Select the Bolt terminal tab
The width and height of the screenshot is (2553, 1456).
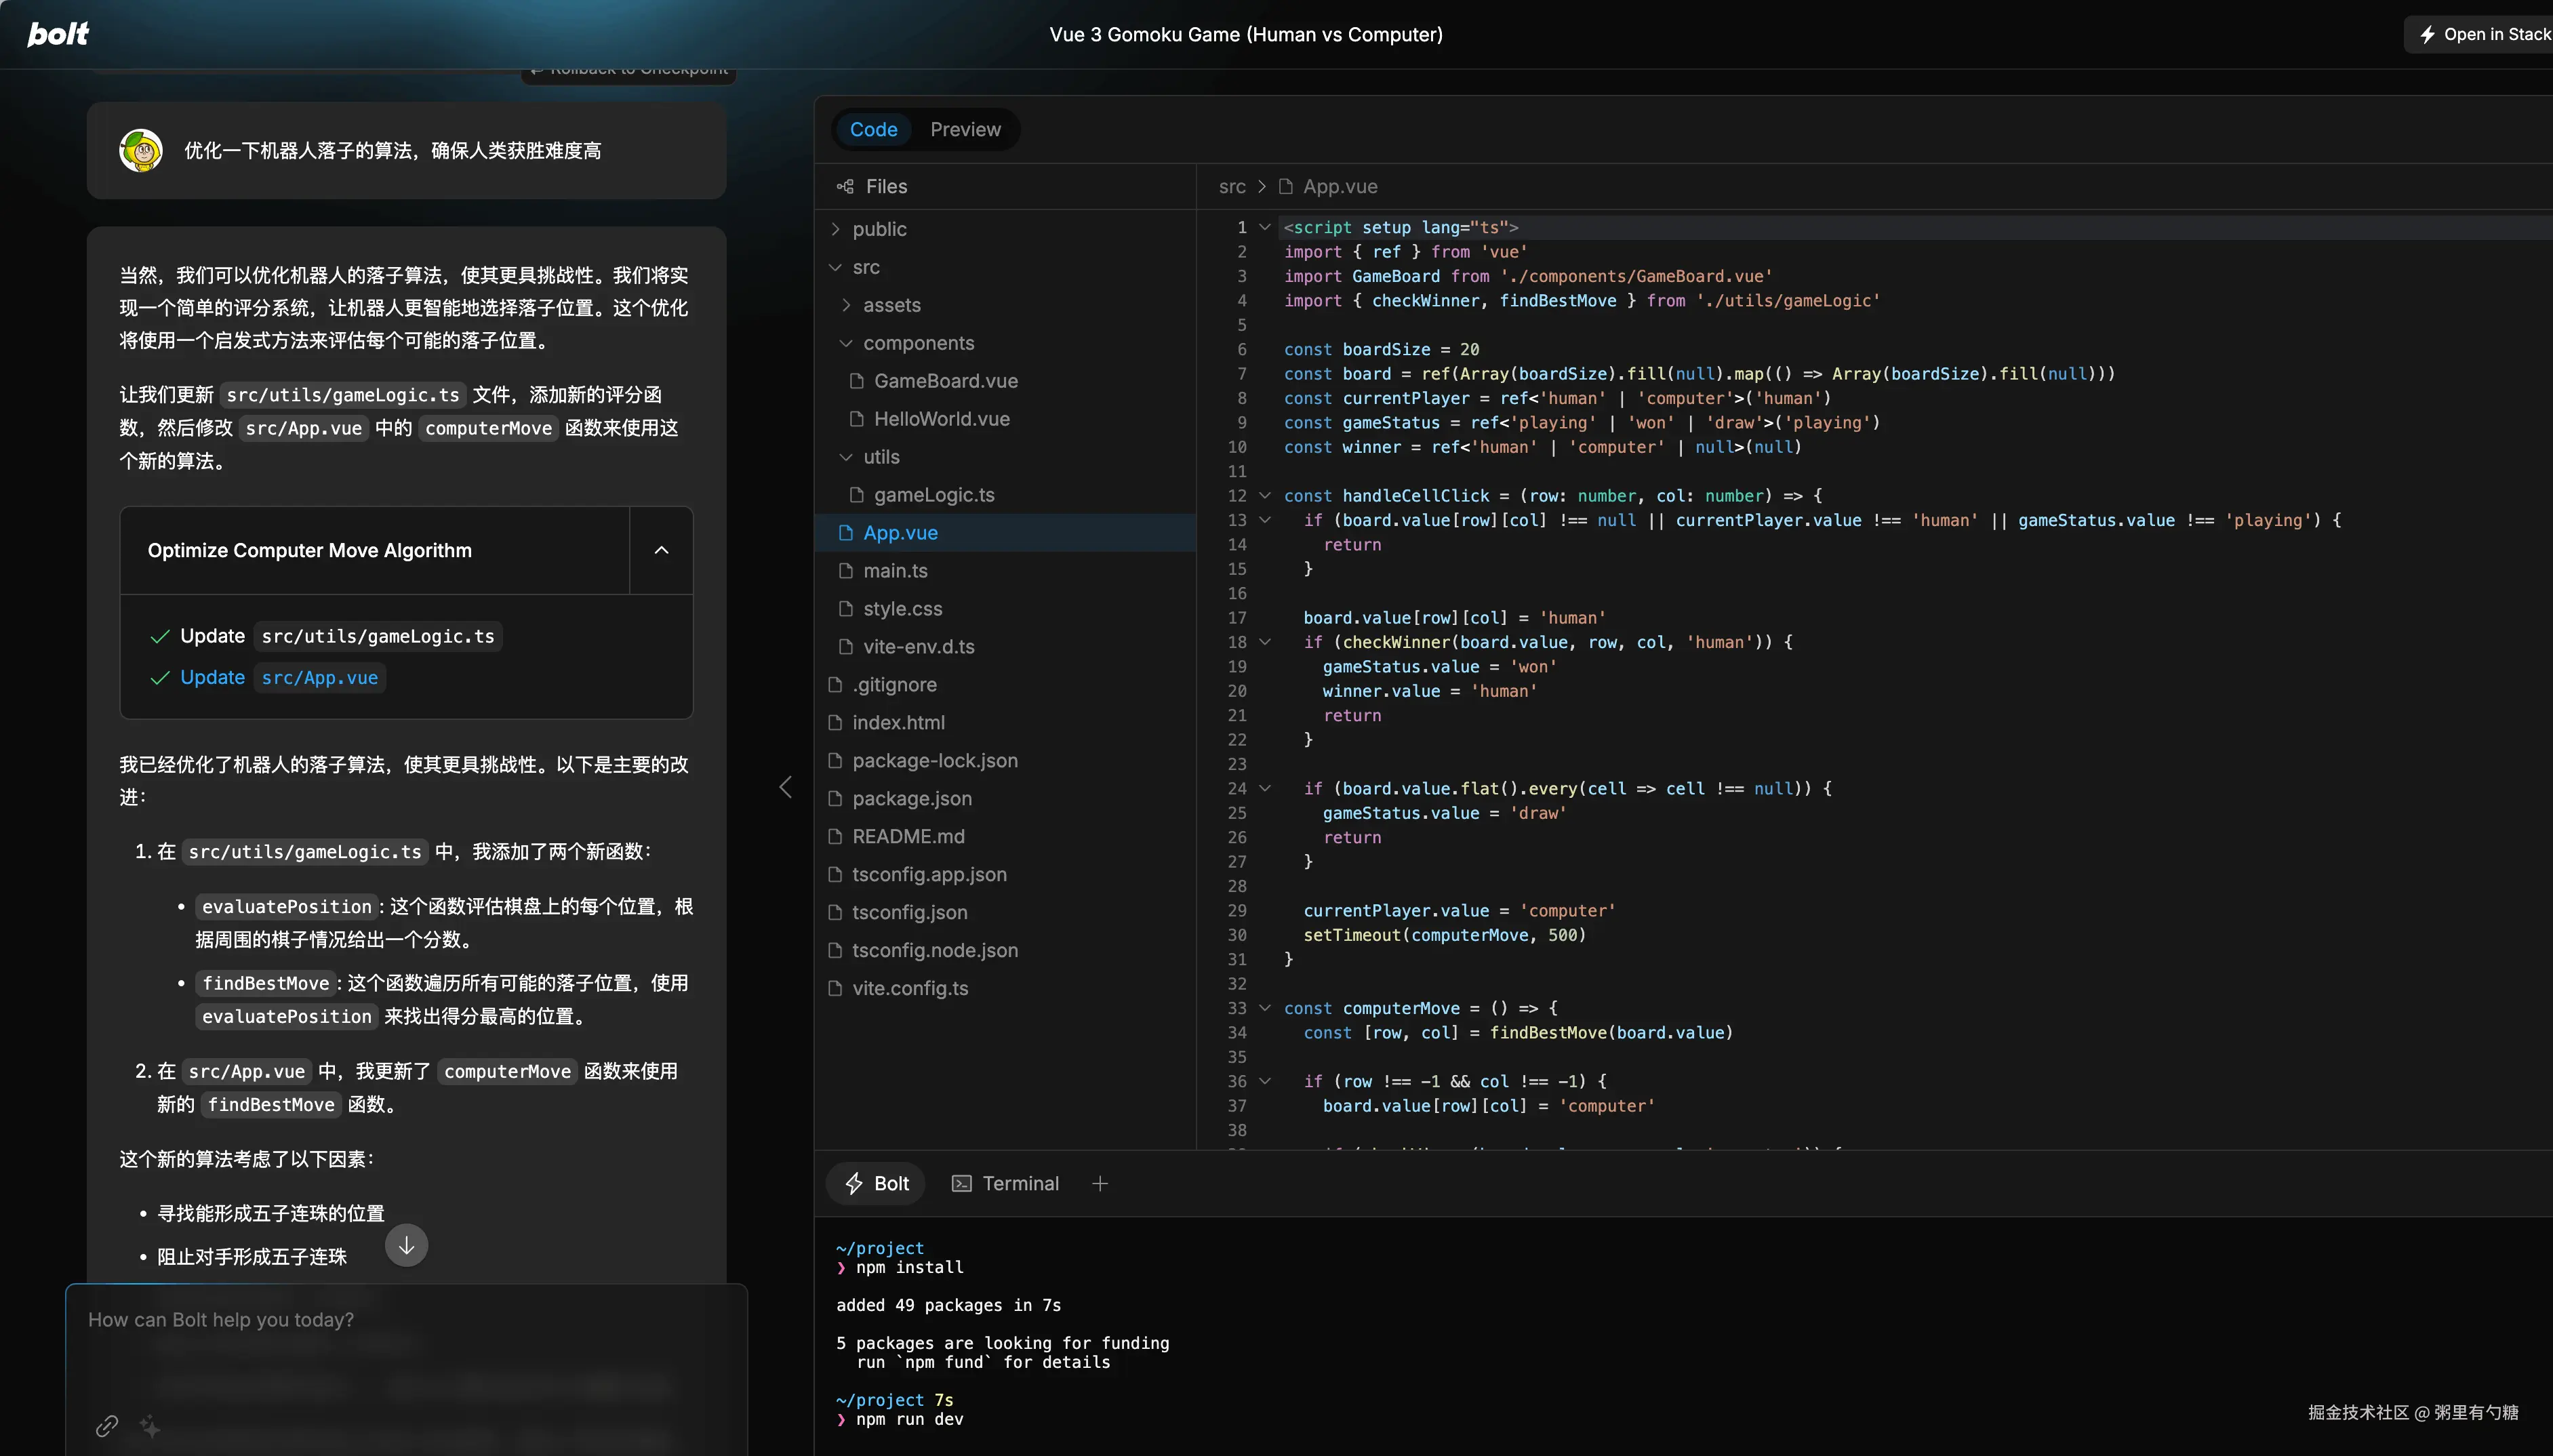coord(877,1183)
